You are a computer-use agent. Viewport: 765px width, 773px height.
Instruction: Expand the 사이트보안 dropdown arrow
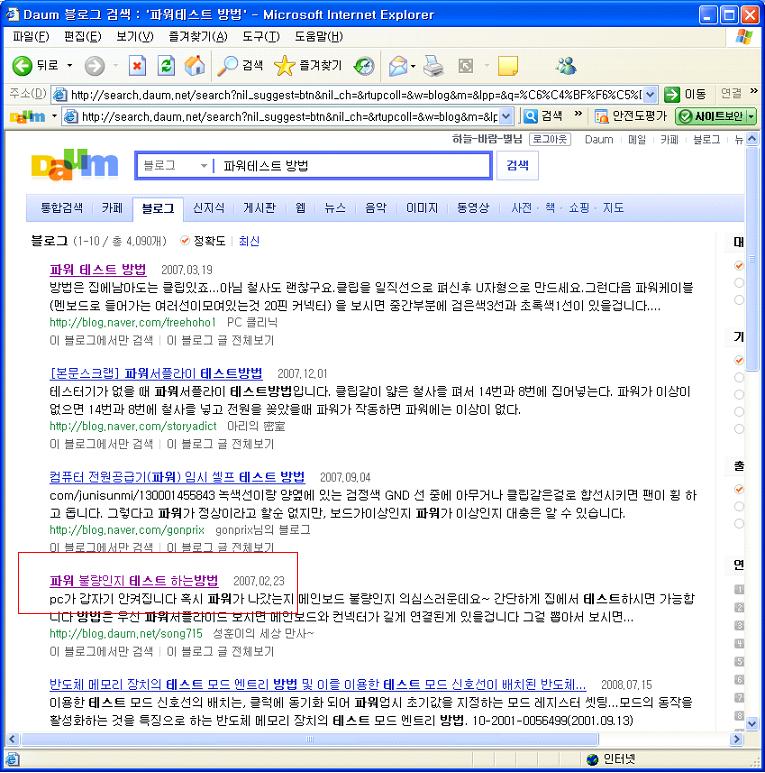(x=751, y=116)
